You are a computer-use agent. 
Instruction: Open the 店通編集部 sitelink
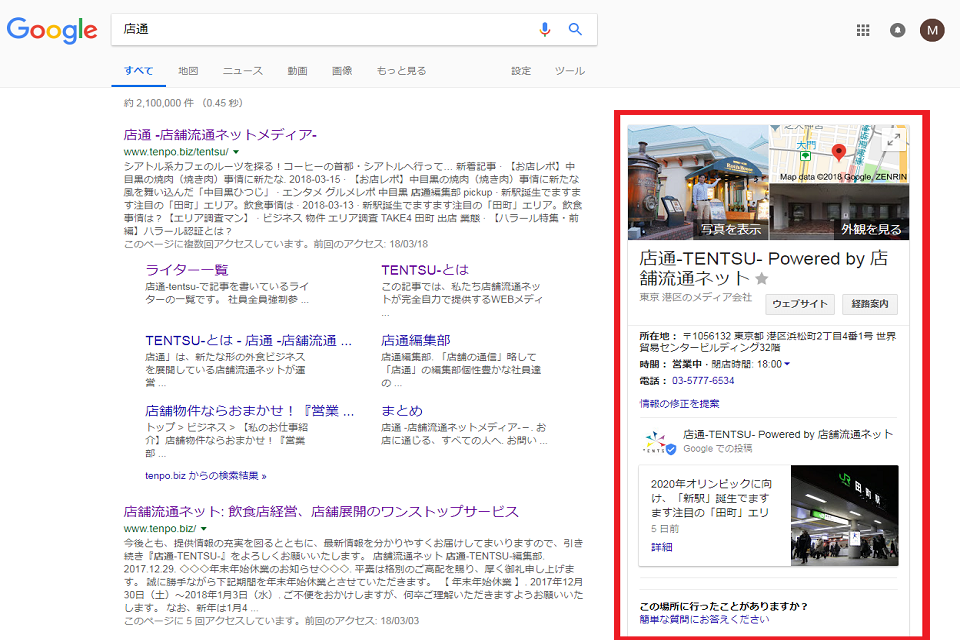click(416, 341)
